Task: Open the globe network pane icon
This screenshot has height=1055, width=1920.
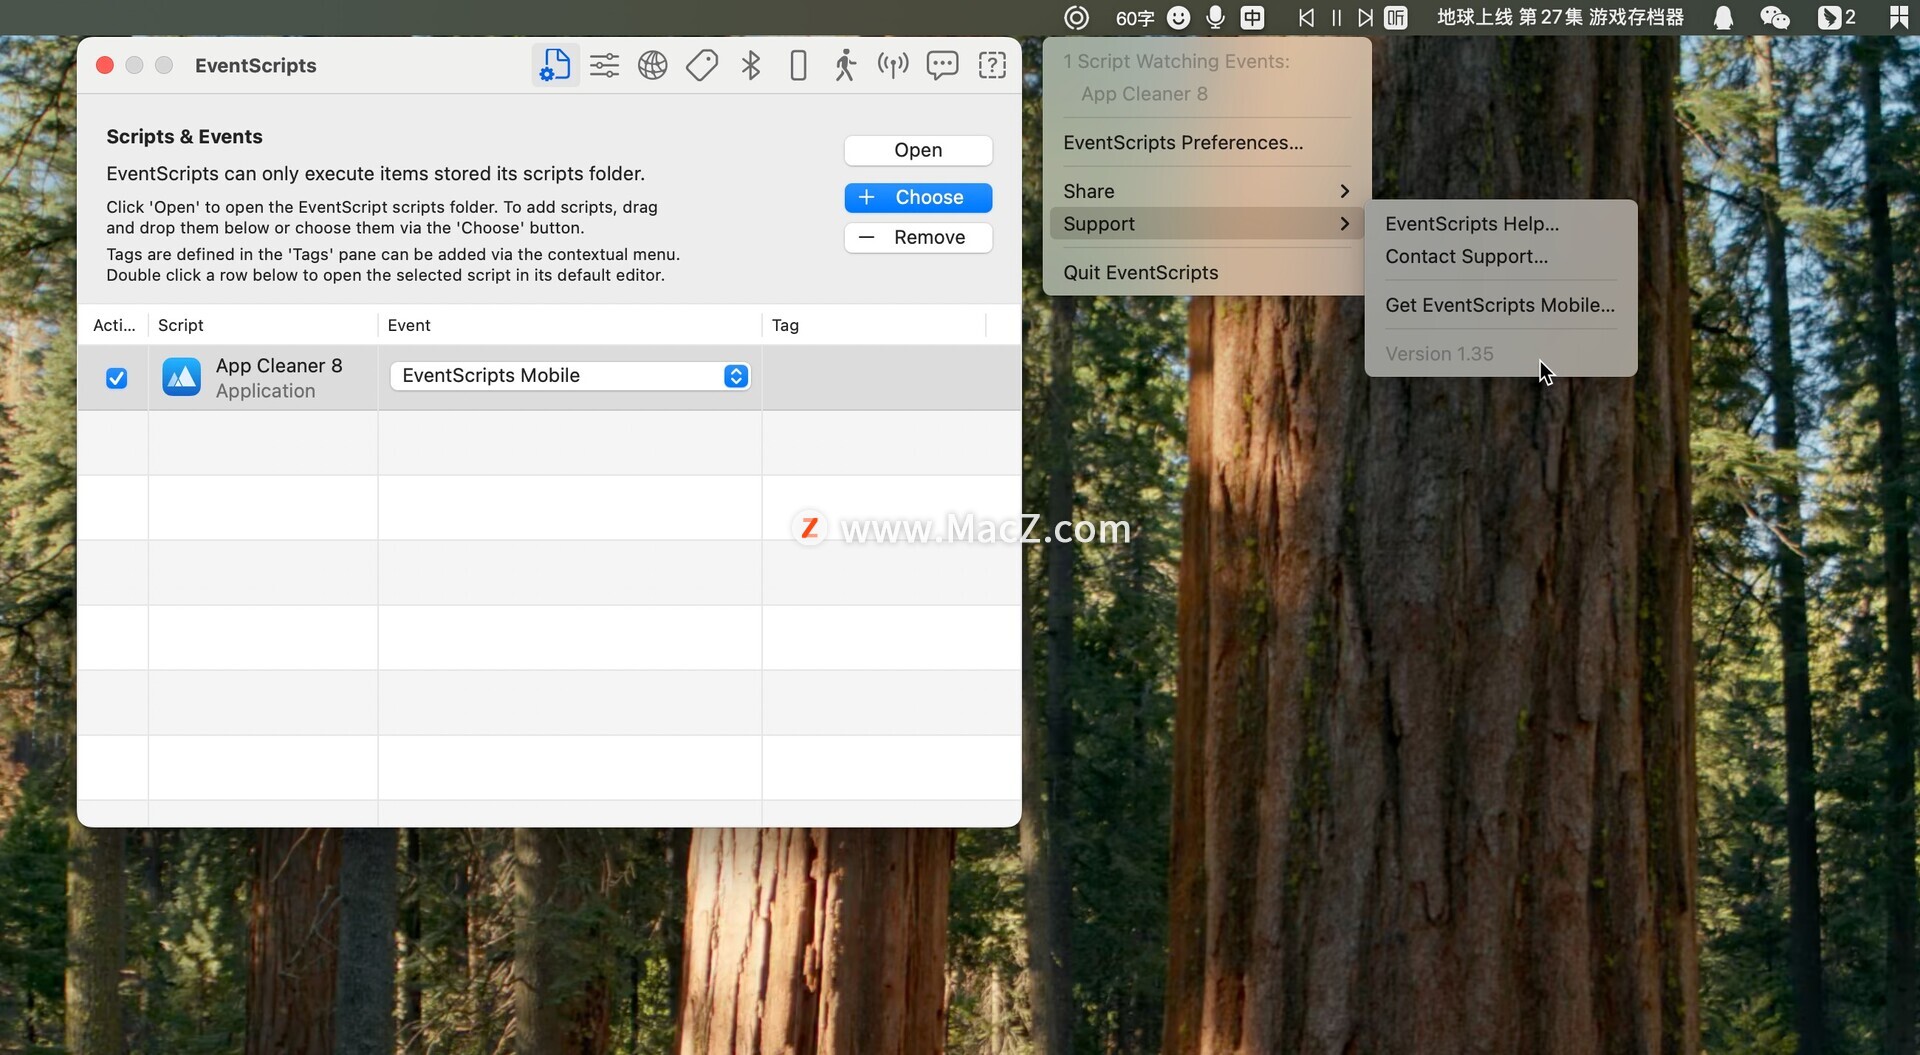Action: coord(653,65)
